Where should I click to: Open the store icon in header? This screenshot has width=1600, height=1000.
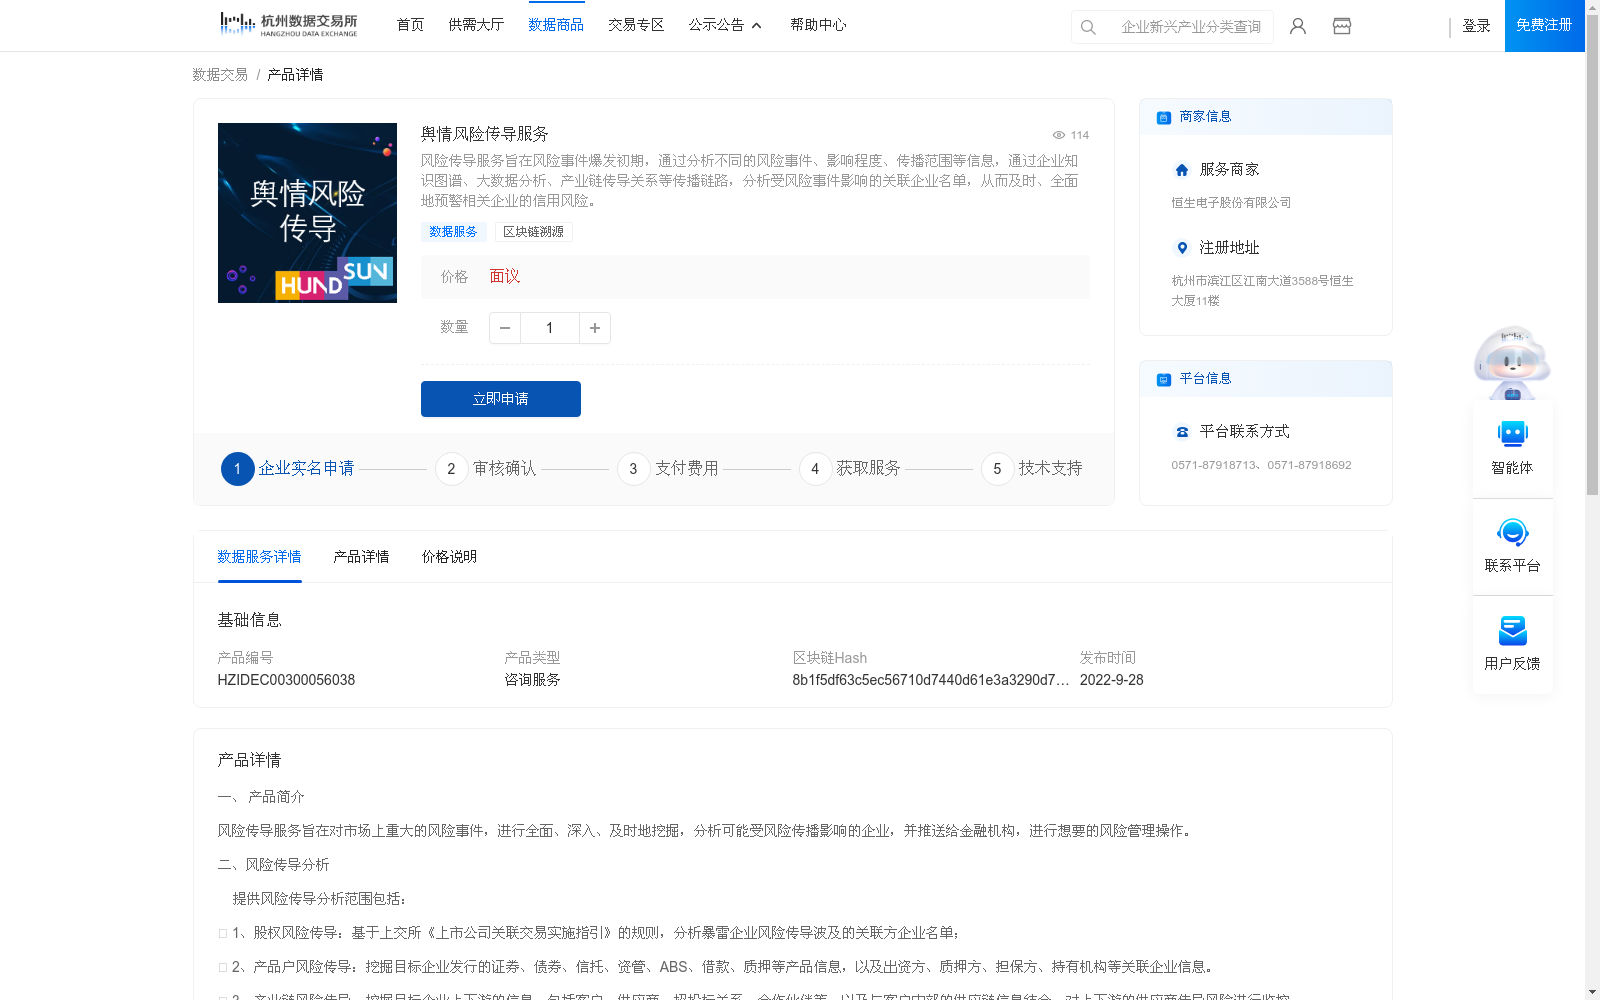tap(1342, 26)
